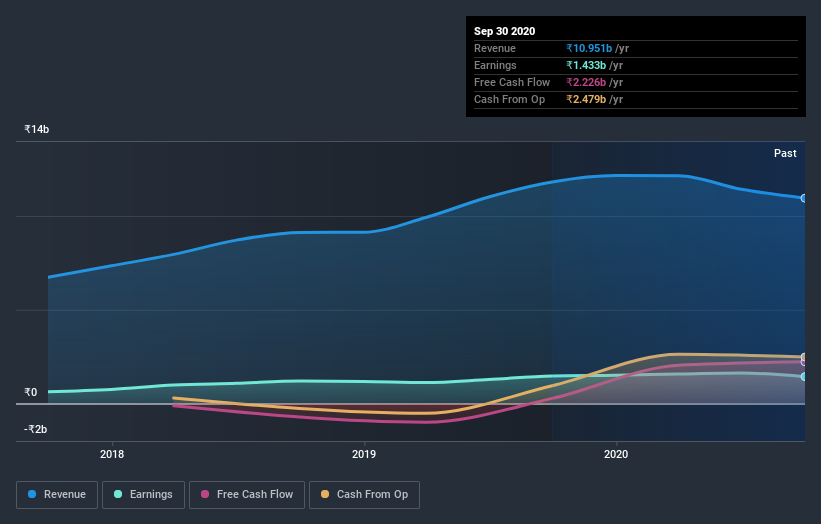Select the Revenue end-point marker on chart
The height and width of the screenshot is (524, 821).
click(803, 198)
